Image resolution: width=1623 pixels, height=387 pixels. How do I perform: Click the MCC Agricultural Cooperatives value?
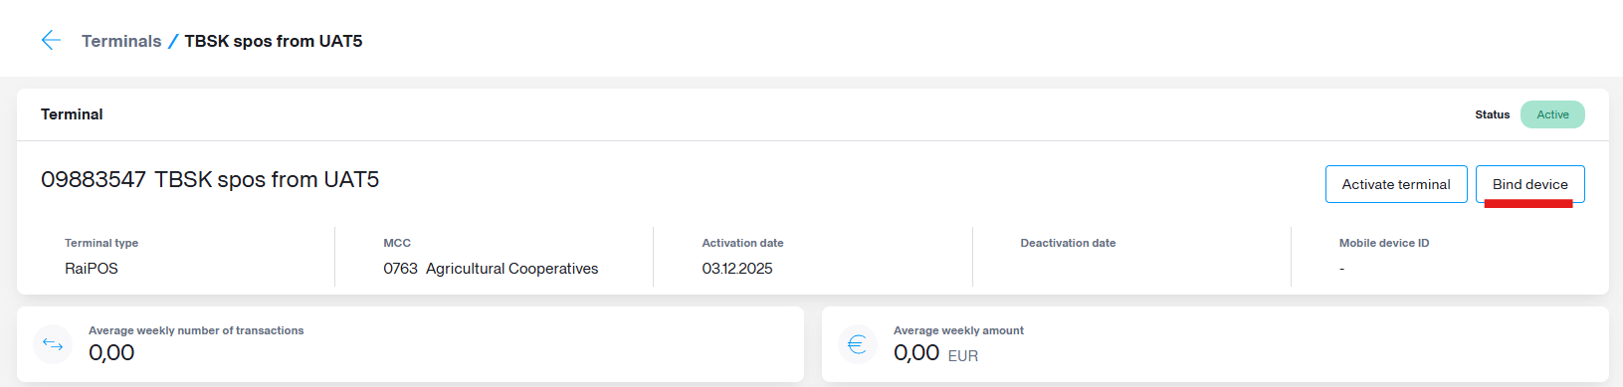[x=490, y=268]
